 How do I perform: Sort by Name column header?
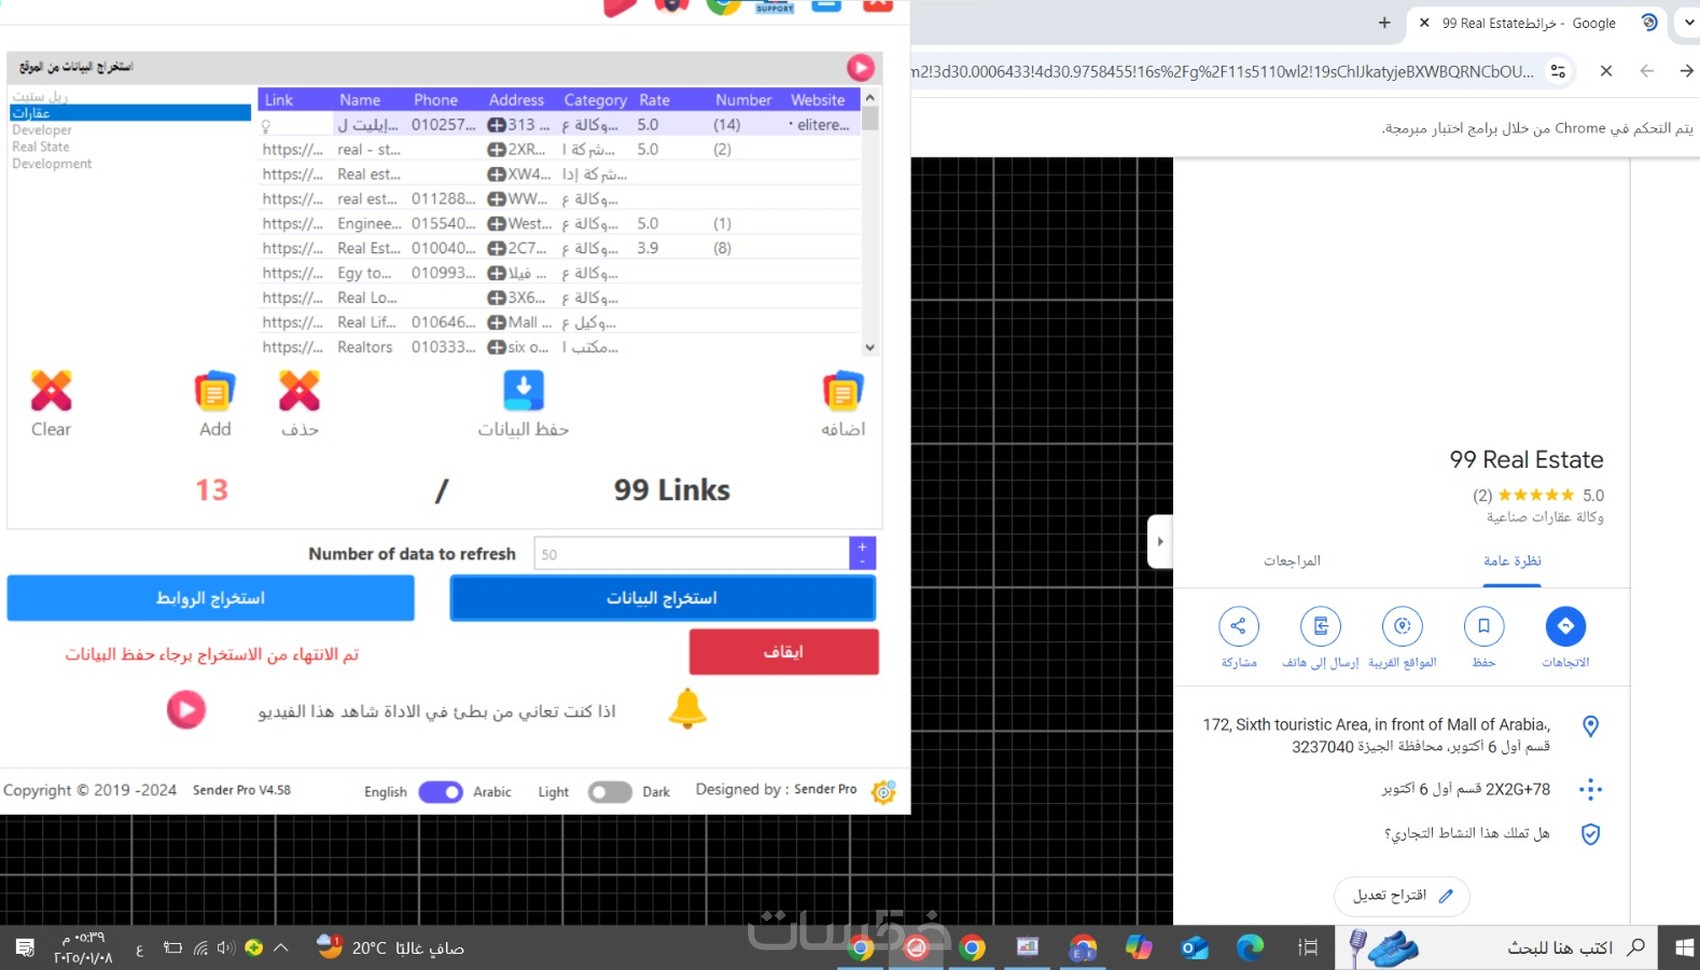[360, 100]
